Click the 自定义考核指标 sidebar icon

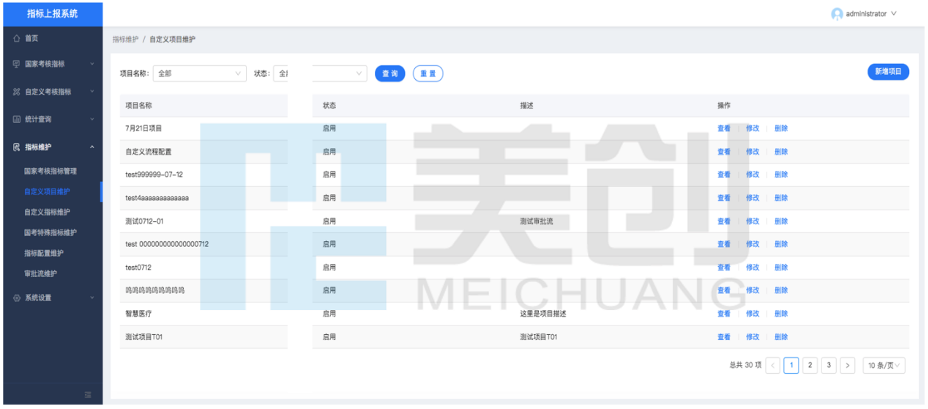tap(16, 92)
